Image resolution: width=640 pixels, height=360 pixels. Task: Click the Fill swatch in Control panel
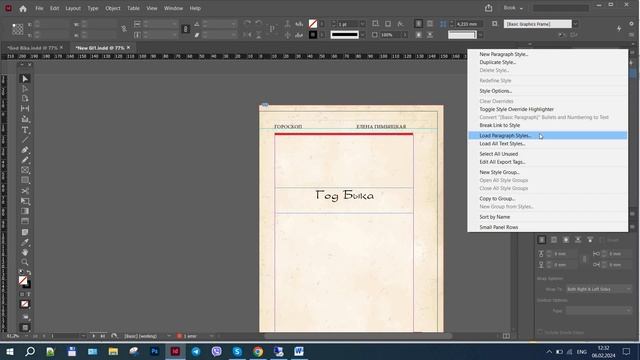[x=313, y=24]
